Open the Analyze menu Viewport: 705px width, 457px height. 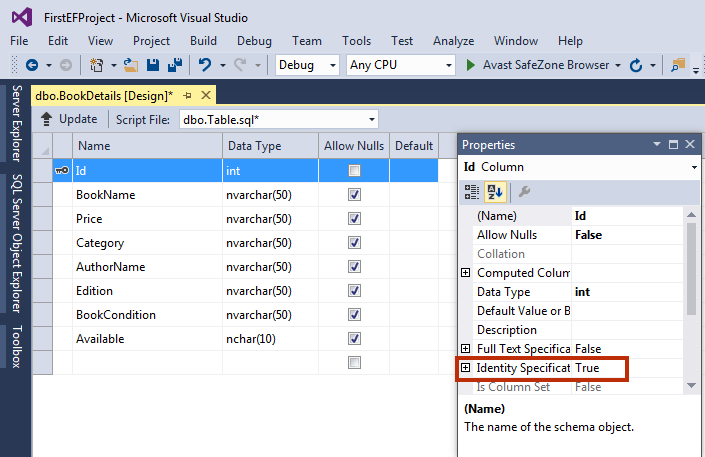pos(454,41)
